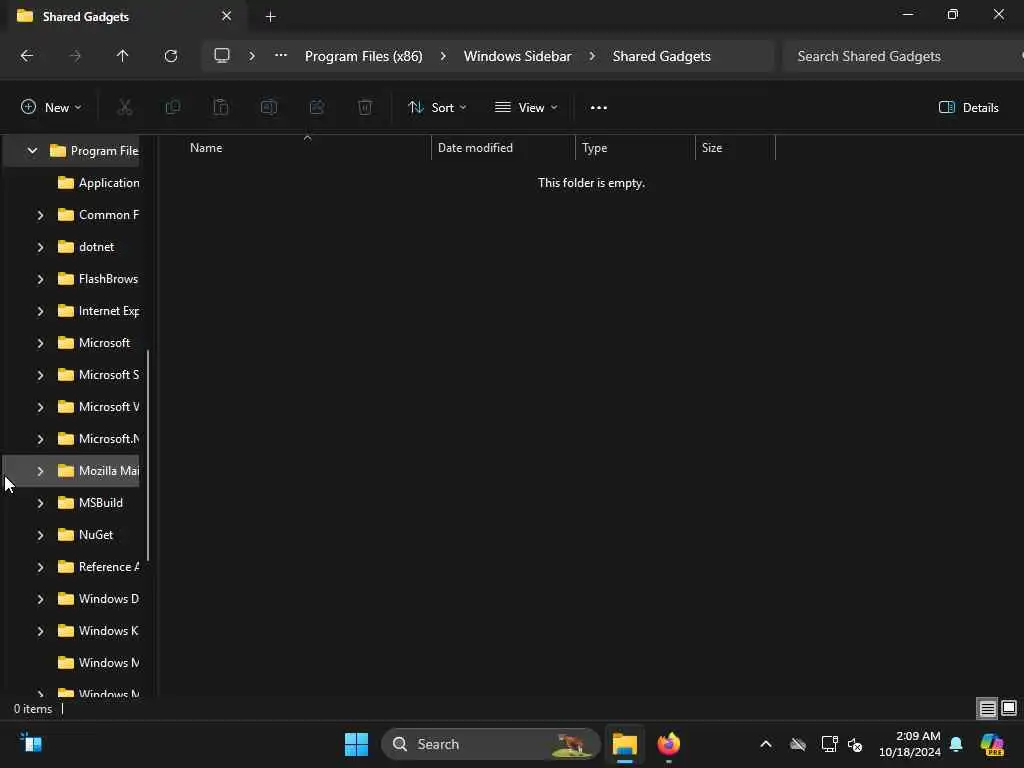This screenshot has height=768, width=1024.
Task: Expand the Mozilla Mai folder node
Action: (40, 471)
